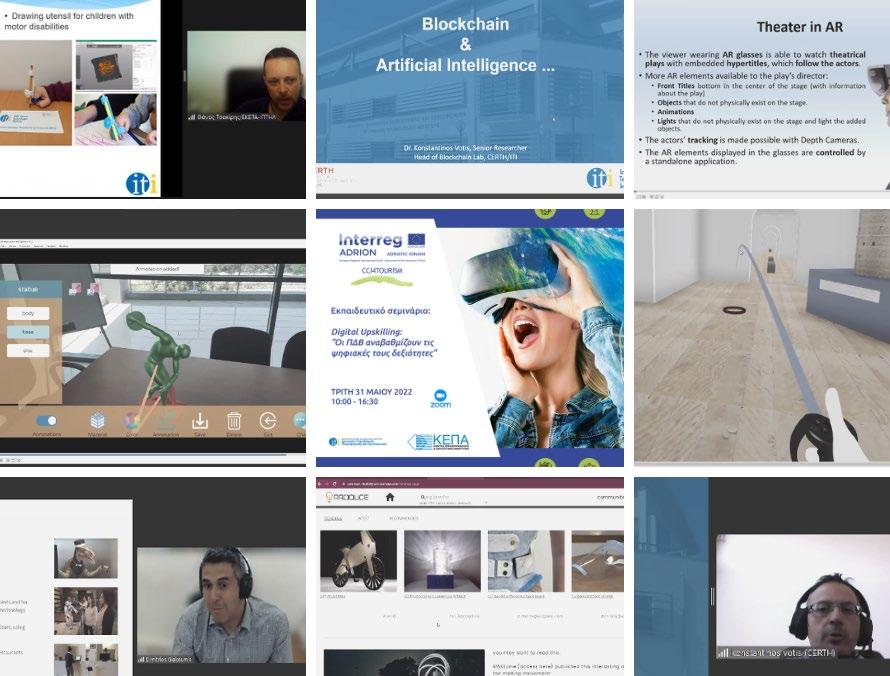Select the second tab under Produce header
890x676 pixels.
pos(363,518)
